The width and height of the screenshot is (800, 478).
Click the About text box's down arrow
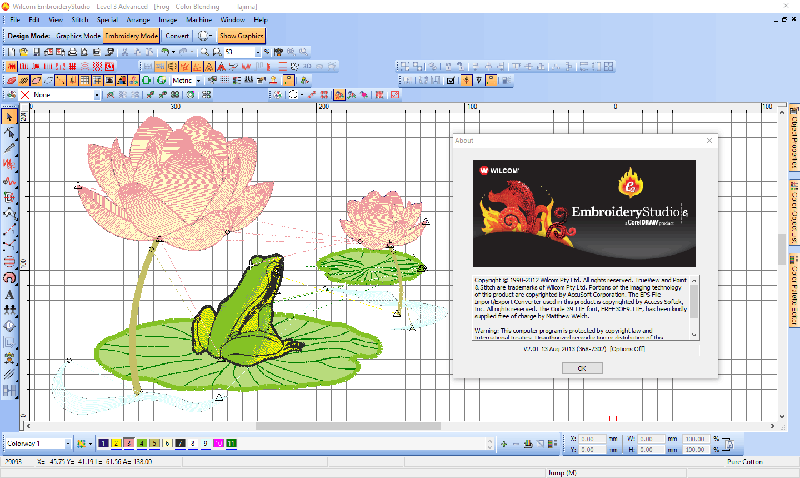[694, 335]
